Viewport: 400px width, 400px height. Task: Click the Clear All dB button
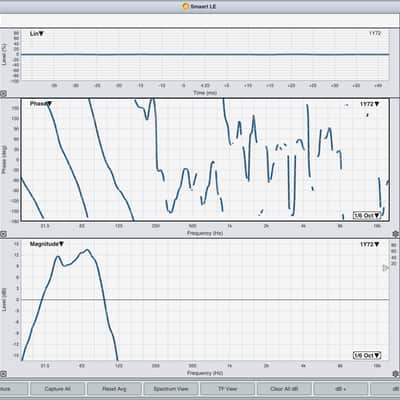tap(284, 389)
